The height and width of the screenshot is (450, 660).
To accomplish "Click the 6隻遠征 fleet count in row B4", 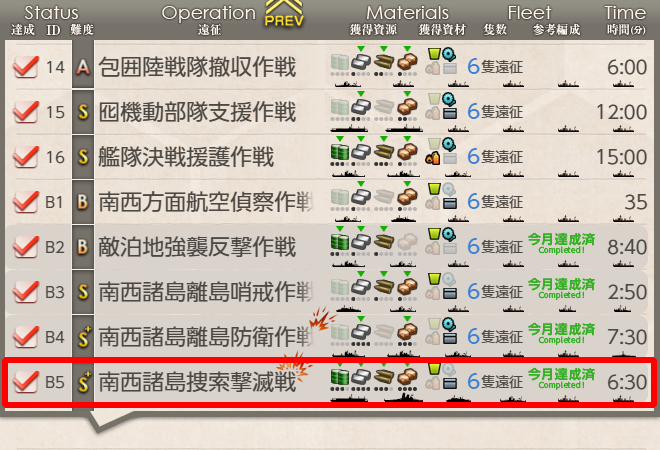I will coord(495,336).
